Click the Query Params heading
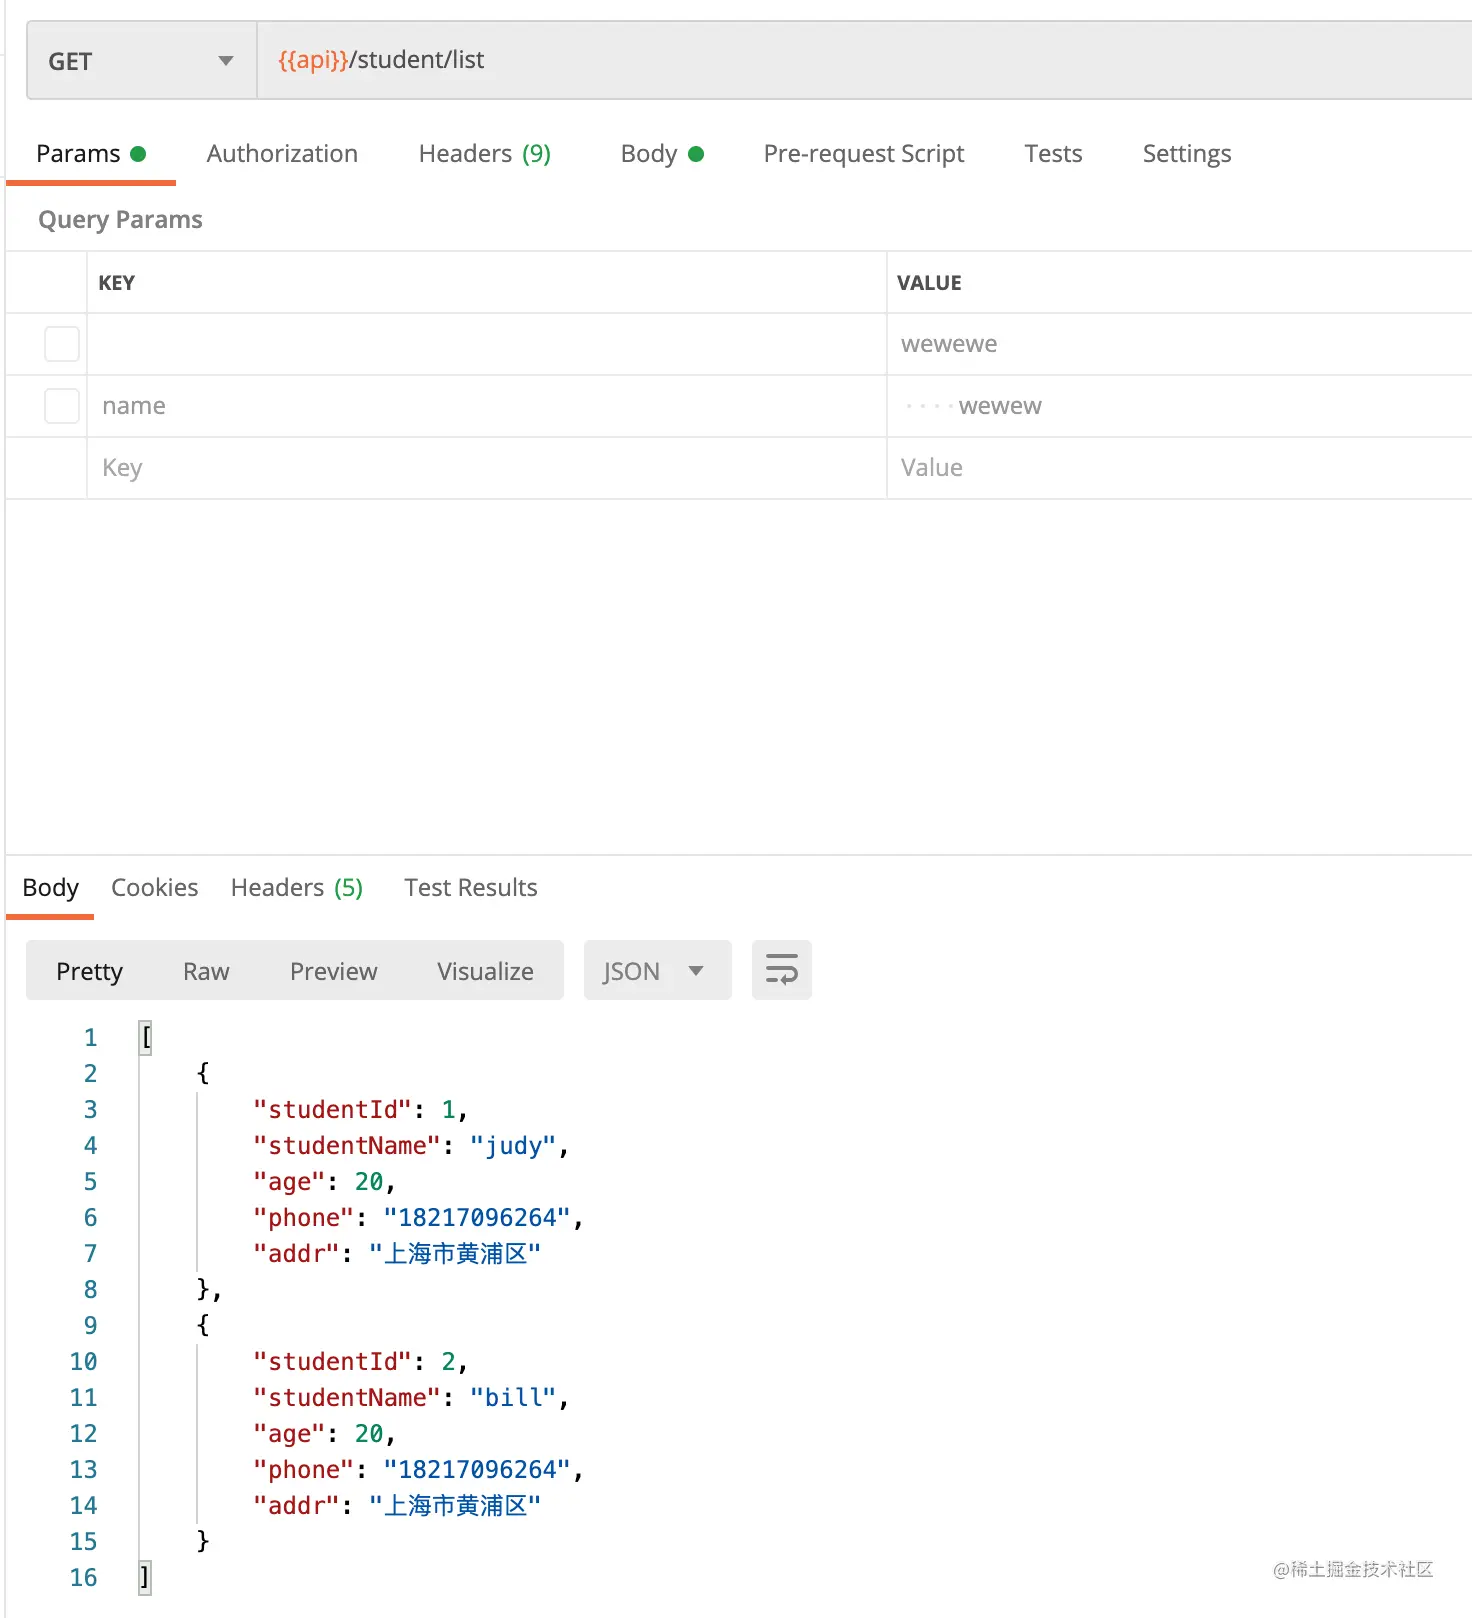This screenshot has height=1618, width=1472. (x=120, y=220)
